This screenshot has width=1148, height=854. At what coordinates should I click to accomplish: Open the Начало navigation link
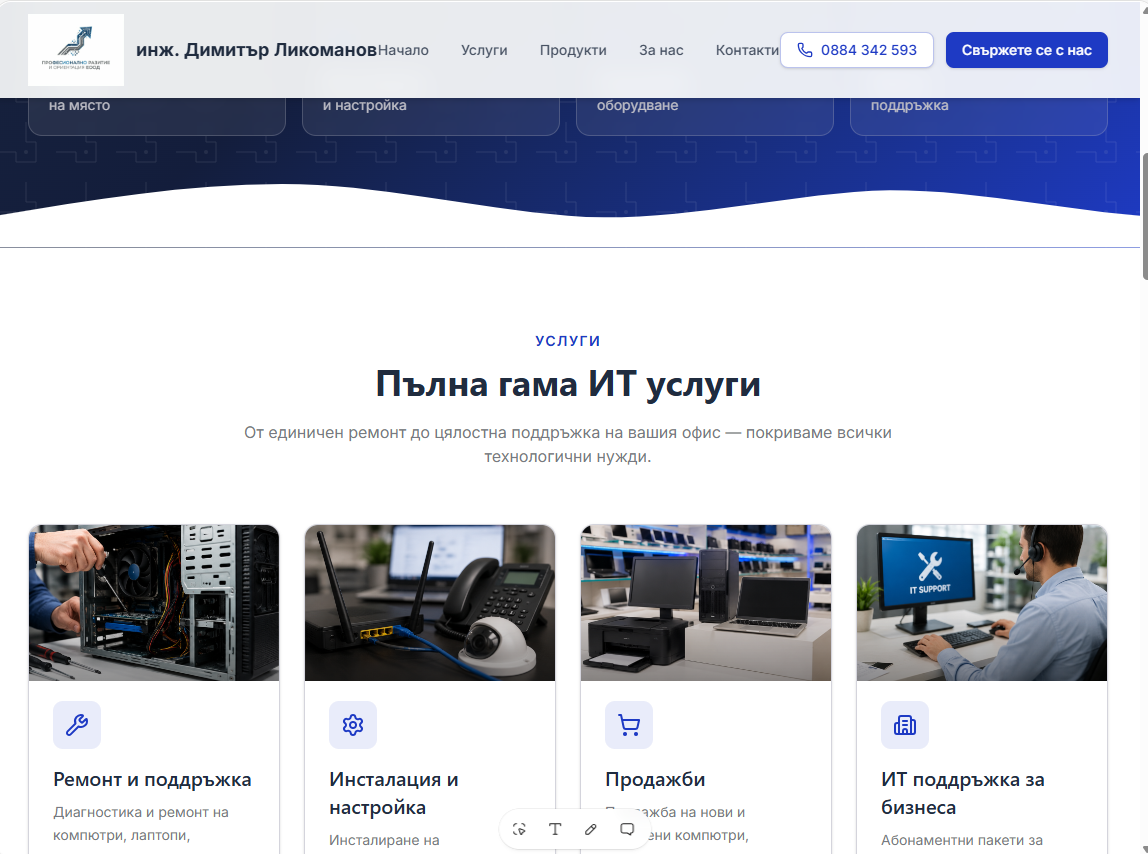[x=403, y=50]
